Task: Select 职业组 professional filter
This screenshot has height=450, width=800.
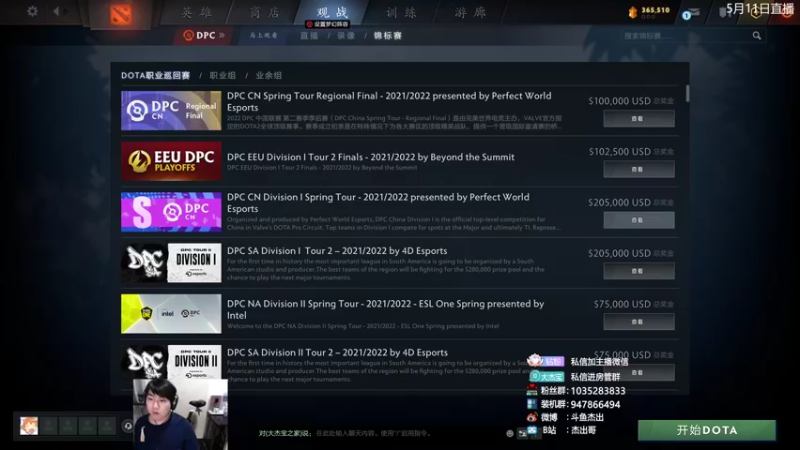Action: click(x=223, y=76)
